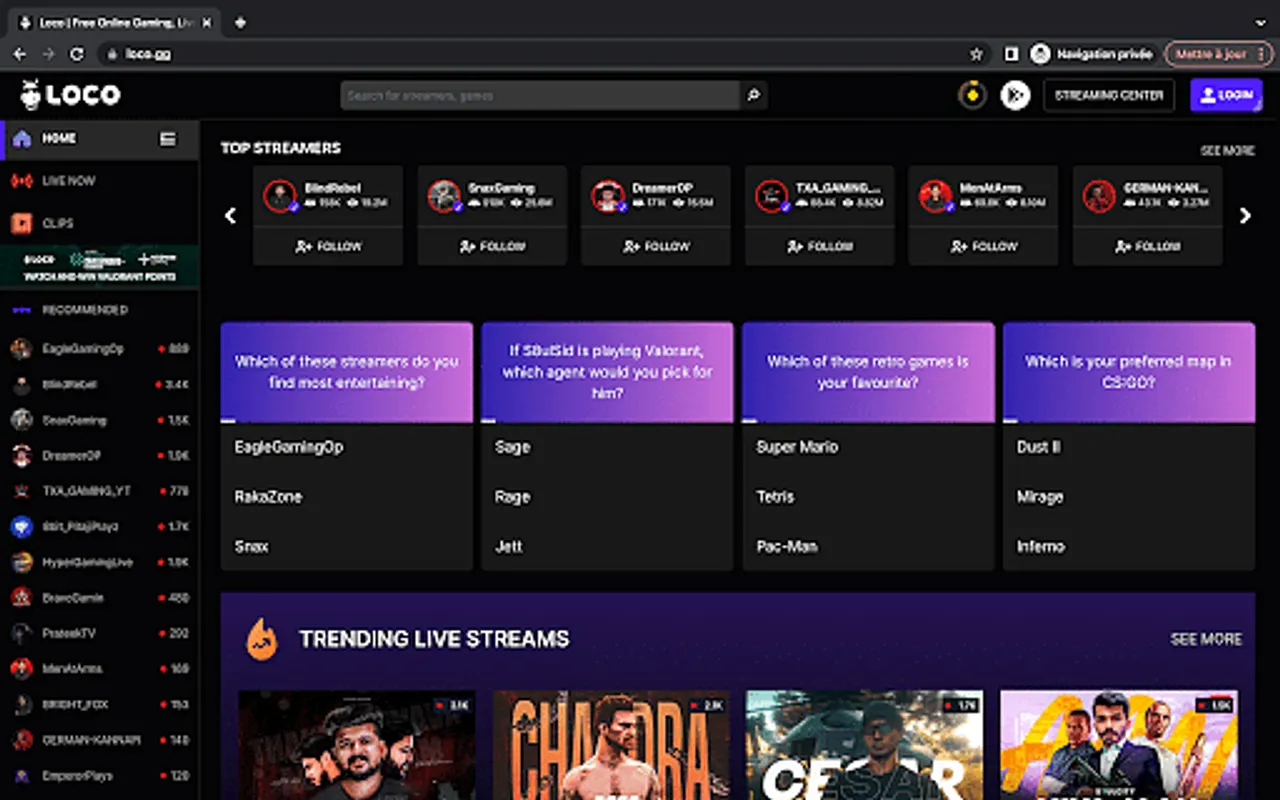Click the Live Now broadcast icon
The width and height of the screenshot is (1280, 800).
(x=22, y=181)
